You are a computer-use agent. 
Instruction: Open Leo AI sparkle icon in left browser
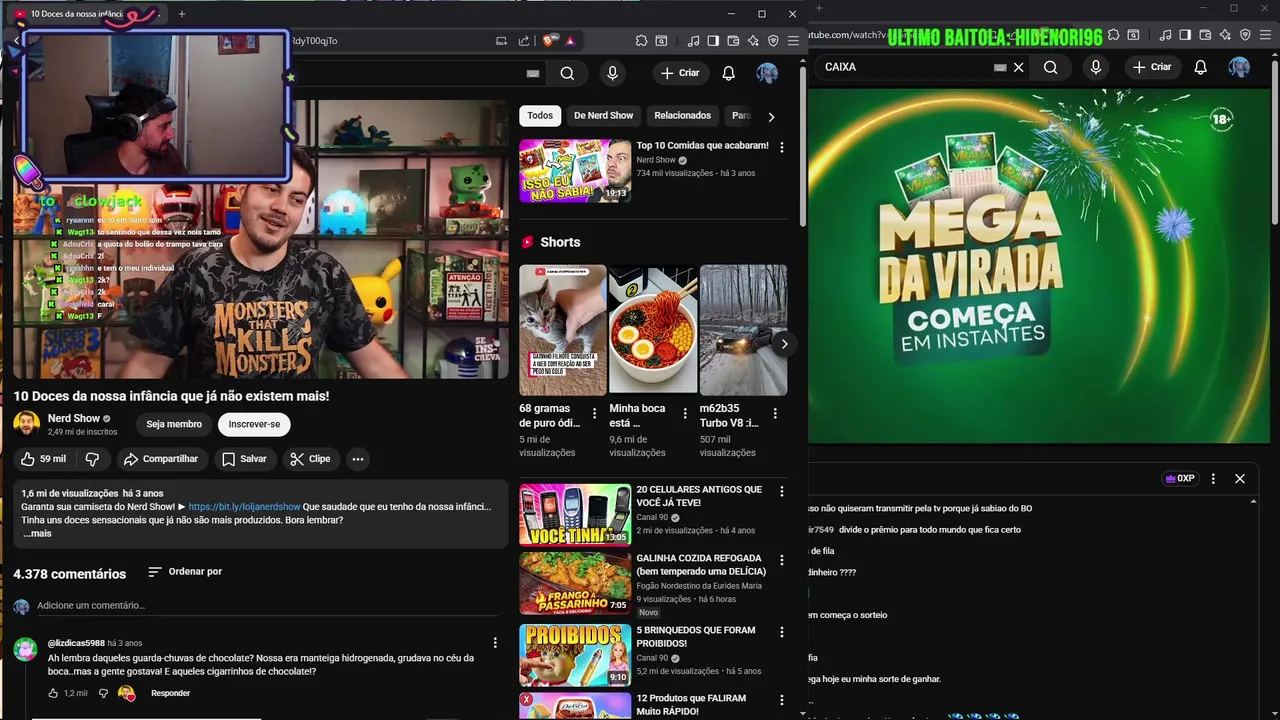753,41
